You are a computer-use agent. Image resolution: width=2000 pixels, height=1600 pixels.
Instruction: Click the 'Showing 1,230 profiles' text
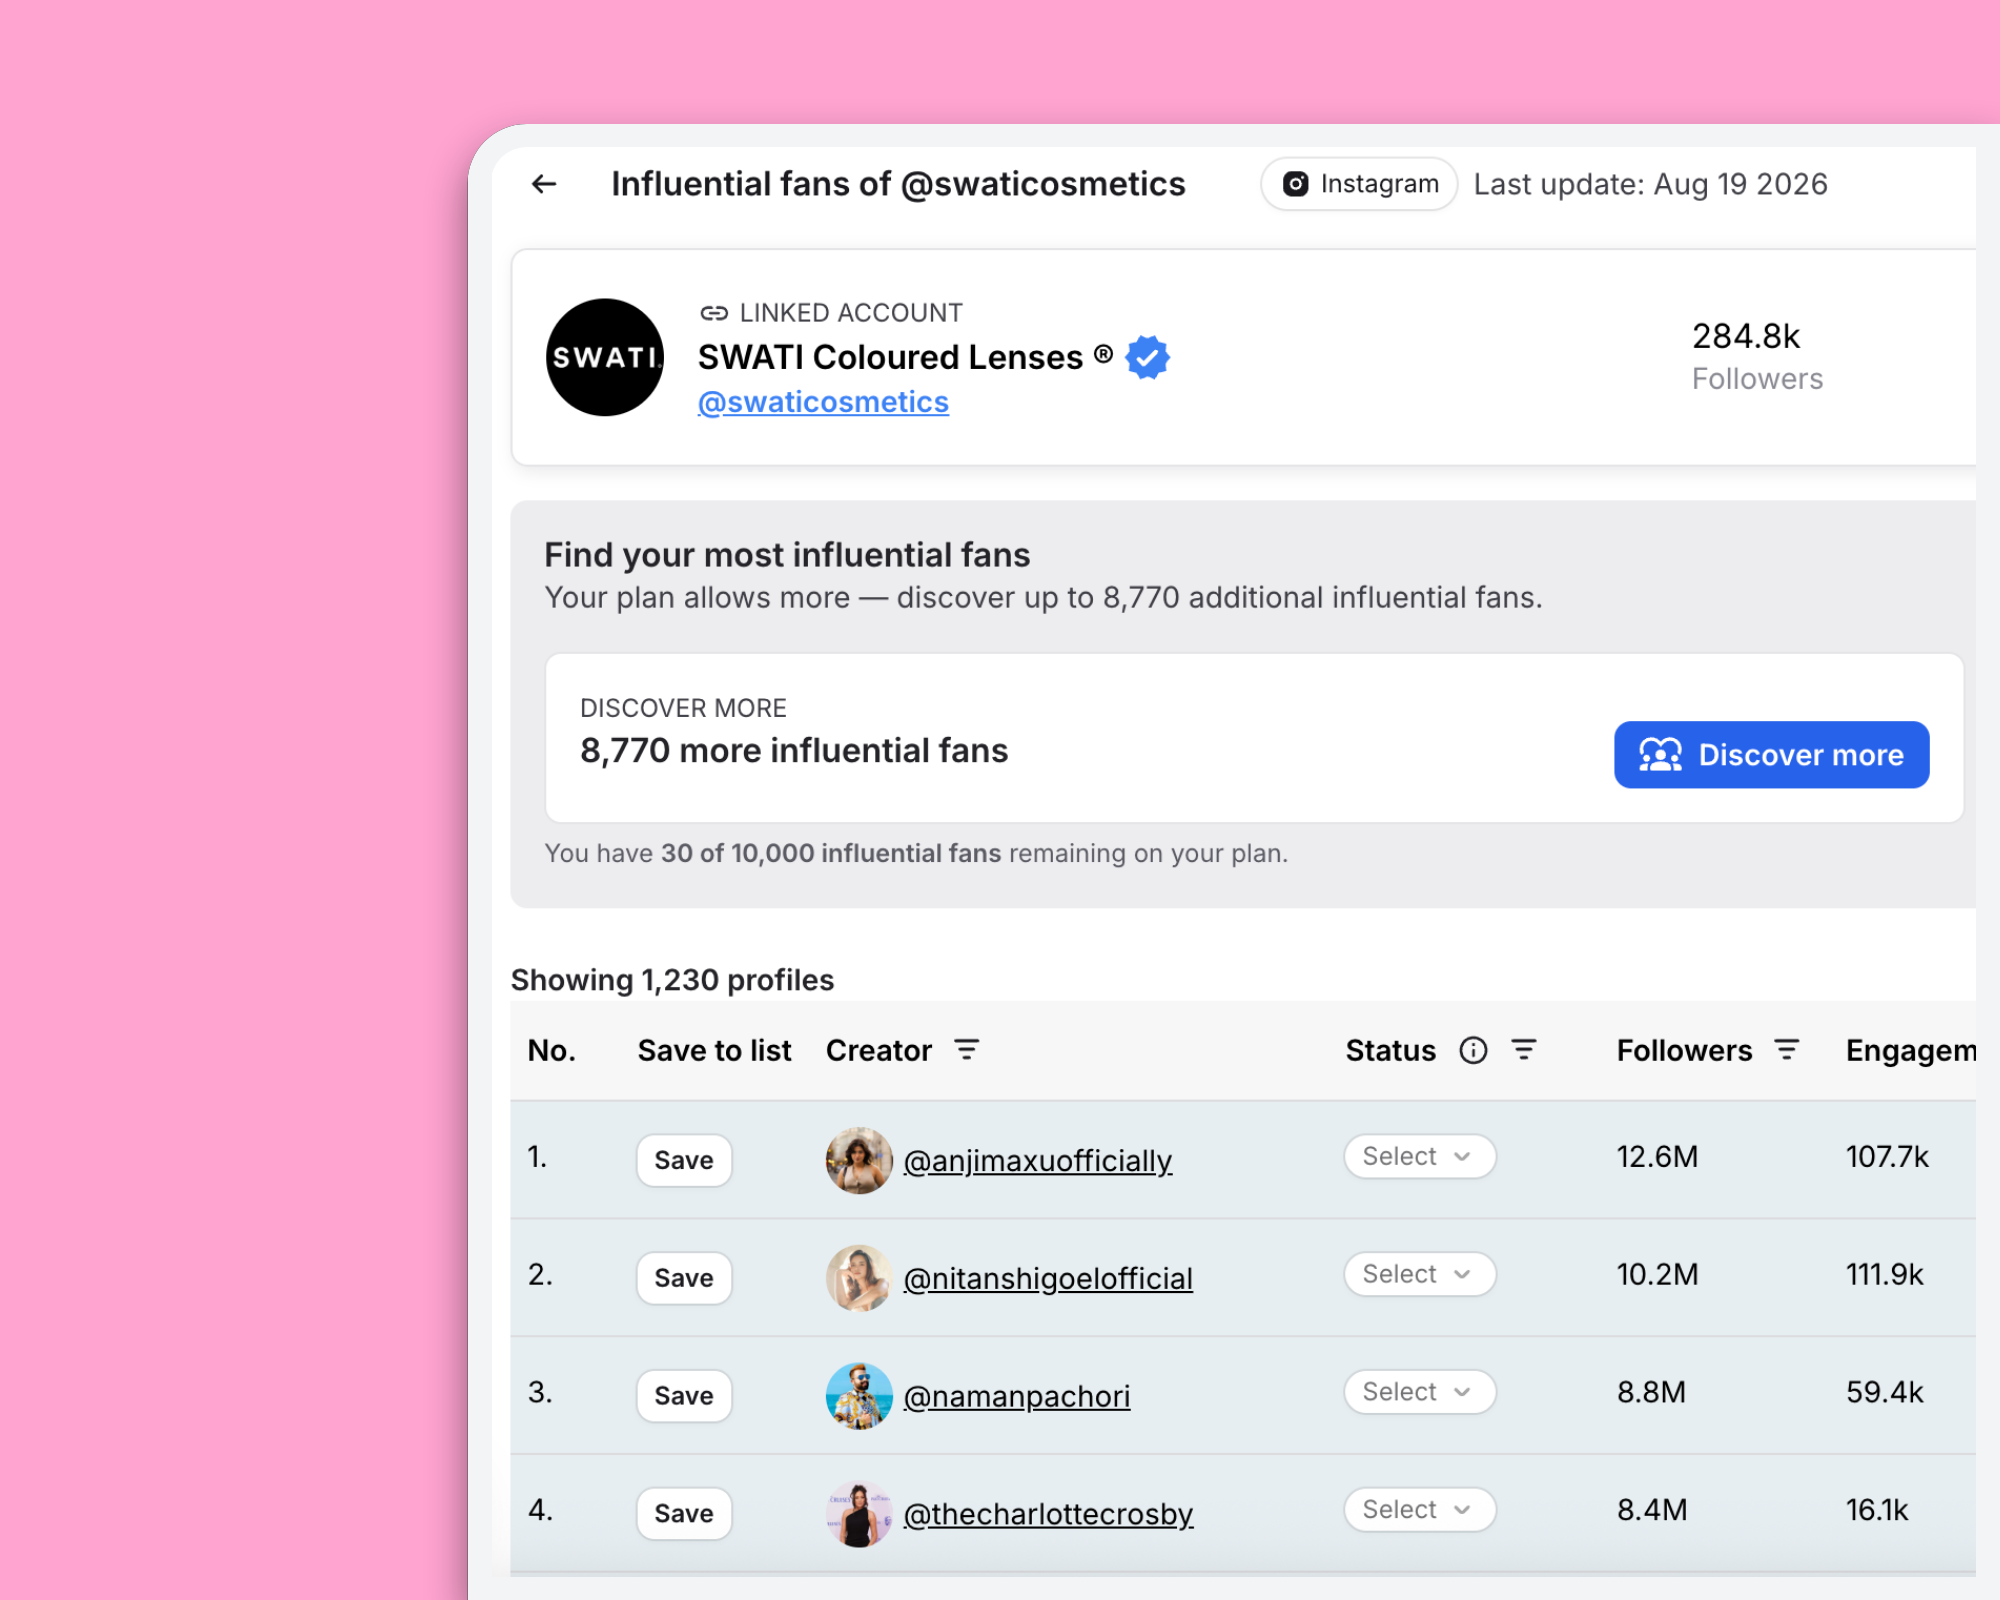pos(672,980)
